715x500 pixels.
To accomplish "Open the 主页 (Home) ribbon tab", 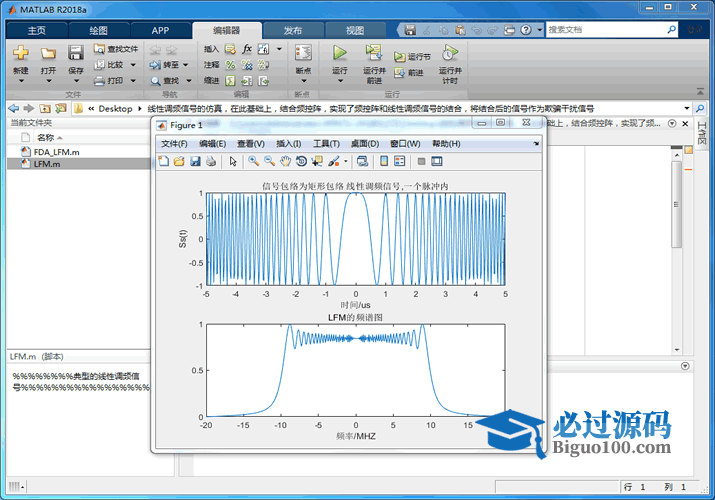I will [x=36, y=31].
